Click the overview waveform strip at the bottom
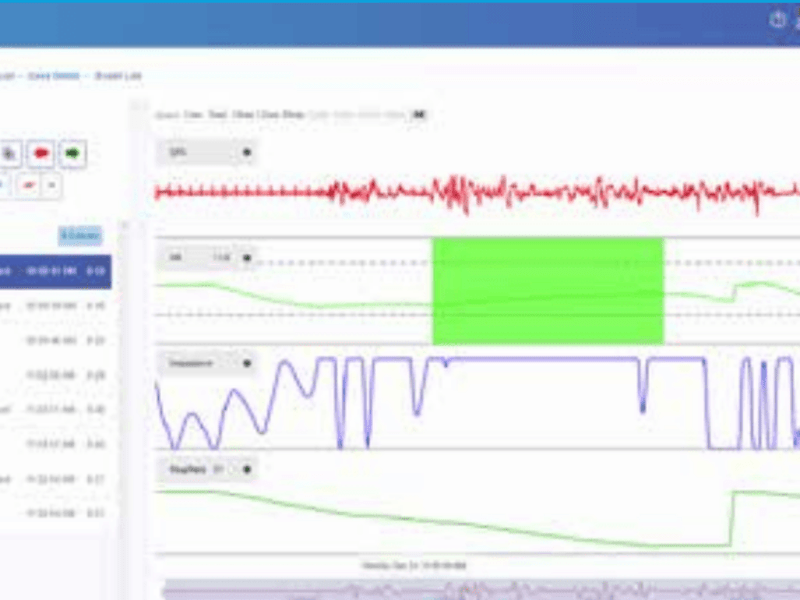The width and height of the screenshot is (800, 600). click(481, 590)
